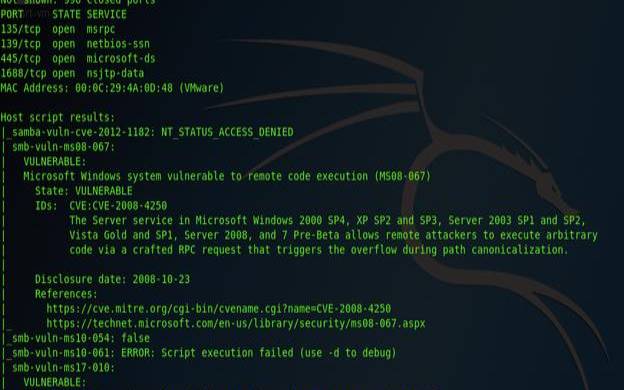Click the 135/tcp msrpc port line
The width and height of the screenshot is (624, 390).
point(58,29)
